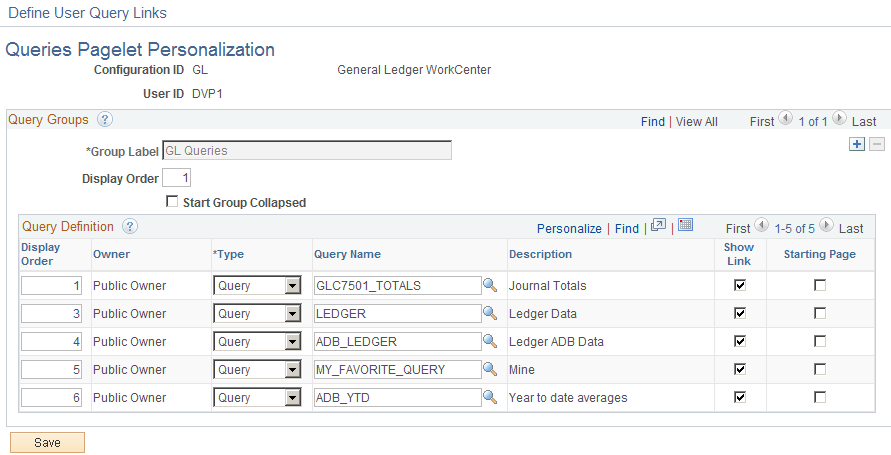Click Display Order field with value 5
The image size is (891, 455).
click(x=52, y=369)
